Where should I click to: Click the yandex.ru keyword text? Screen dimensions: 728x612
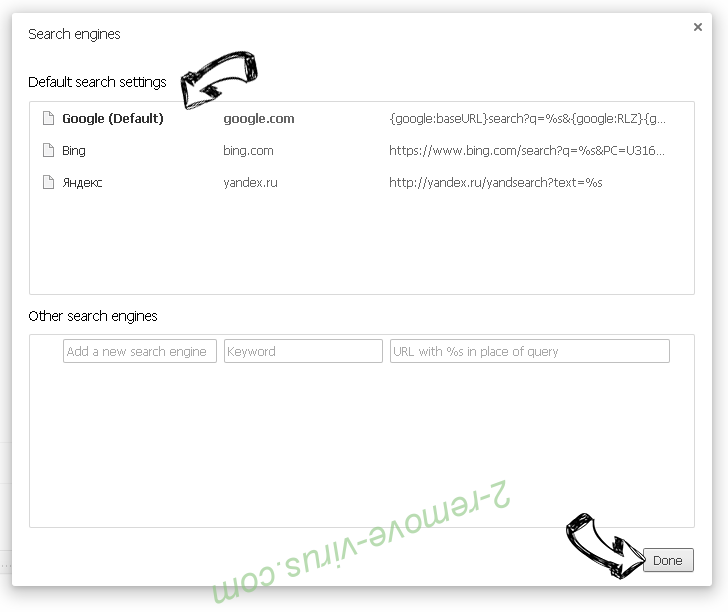pyautogui.click(x=250, y=182)
